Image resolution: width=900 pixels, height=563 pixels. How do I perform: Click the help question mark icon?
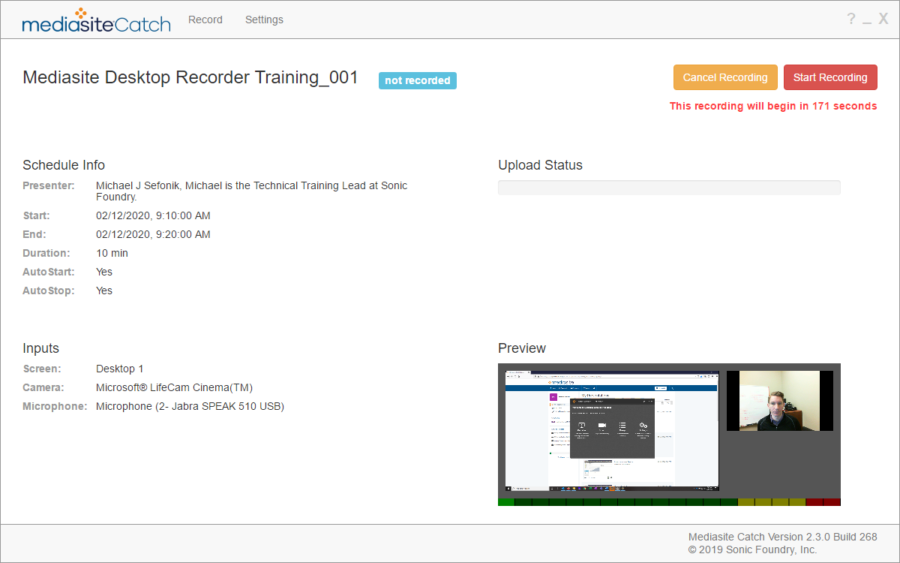[851, 19]
